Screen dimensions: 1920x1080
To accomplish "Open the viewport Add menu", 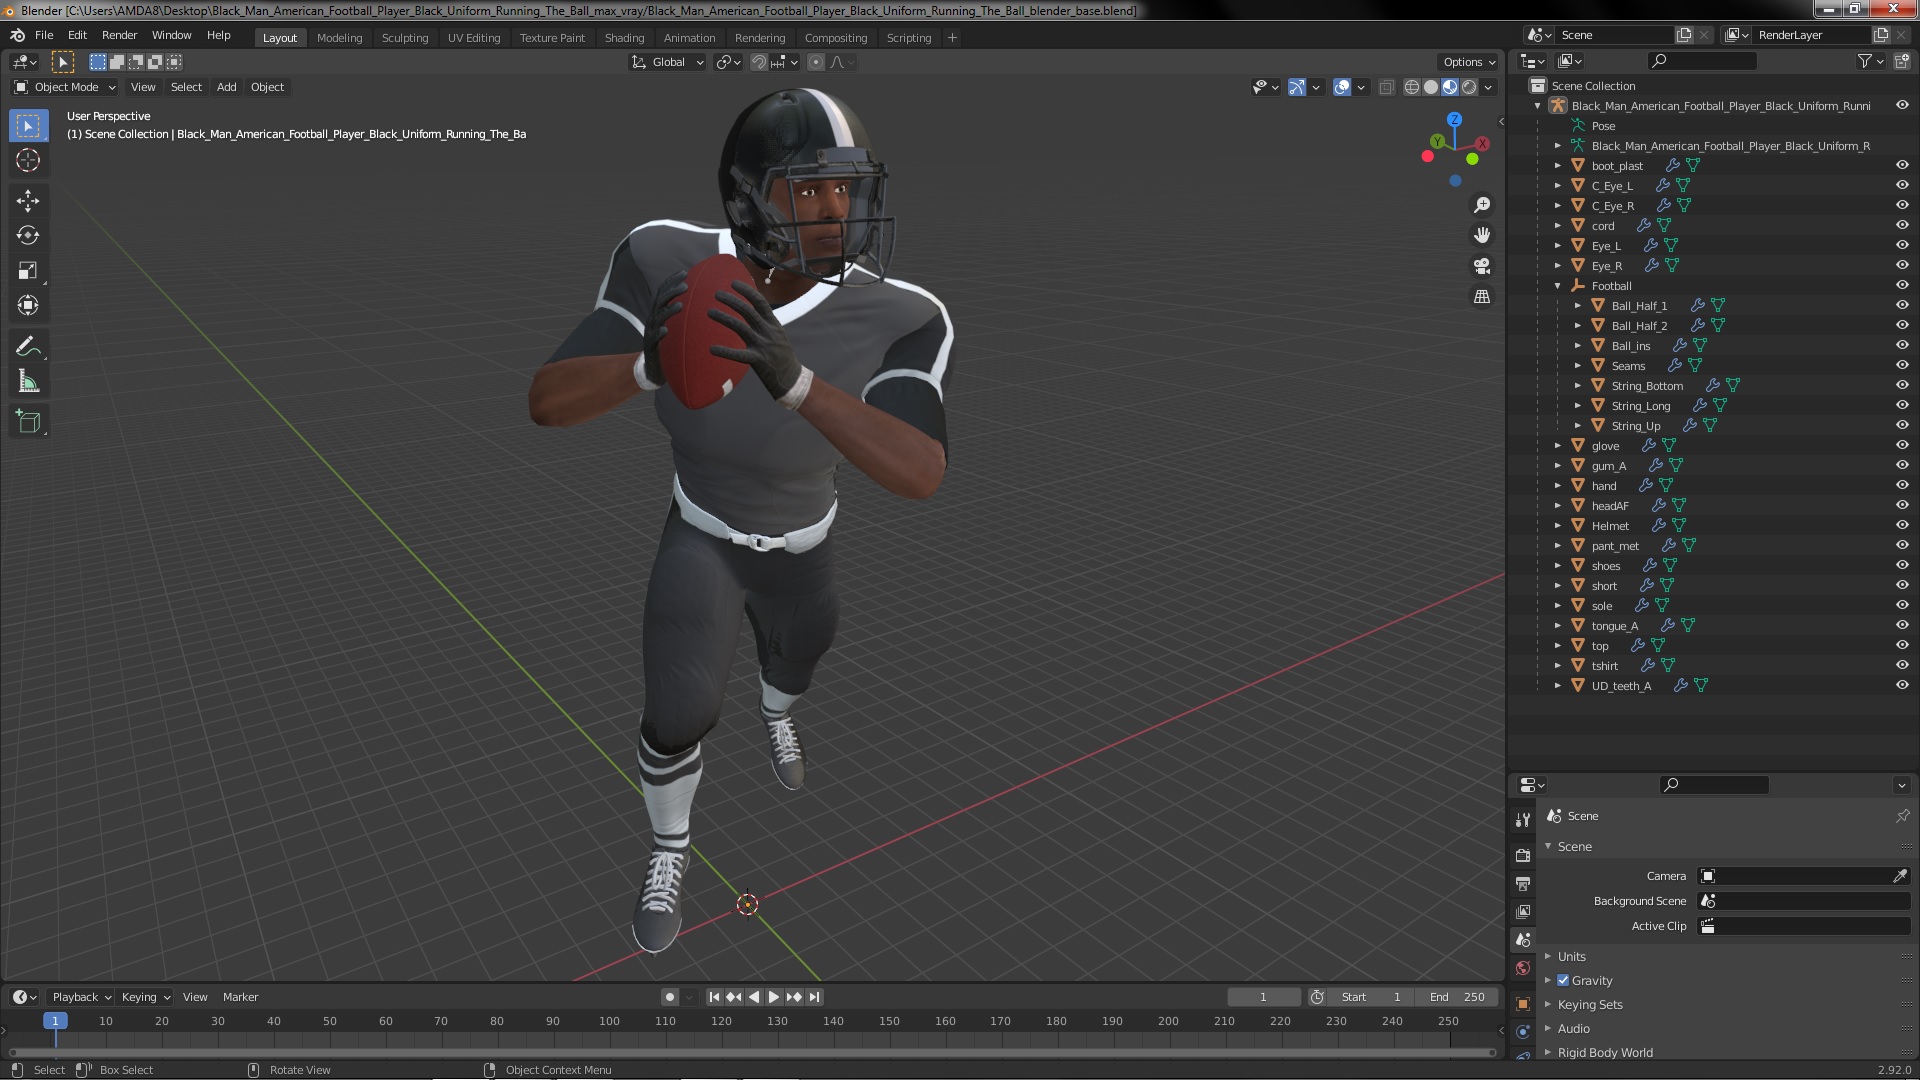I will pos(227,87).
